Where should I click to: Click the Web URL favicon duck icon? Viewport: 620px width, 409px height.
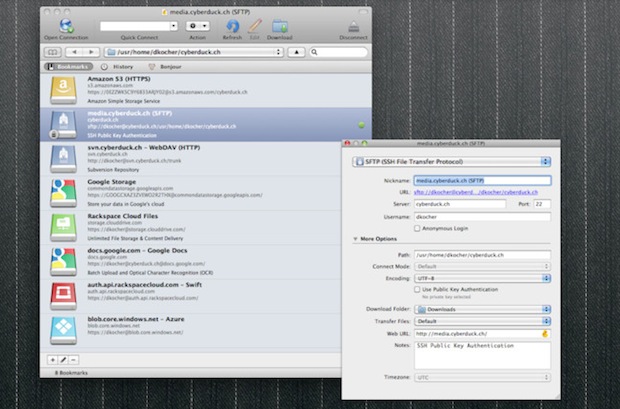[545, 334]
